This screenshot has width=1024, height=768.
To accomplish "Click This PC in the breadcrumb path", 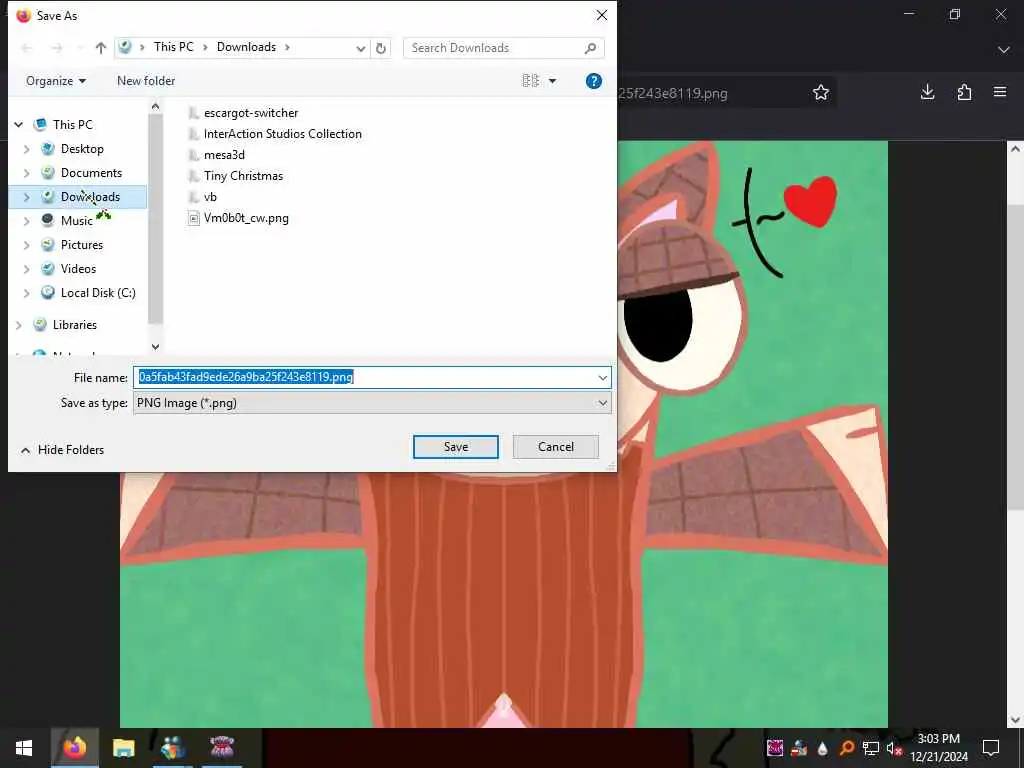I will 174,47.
